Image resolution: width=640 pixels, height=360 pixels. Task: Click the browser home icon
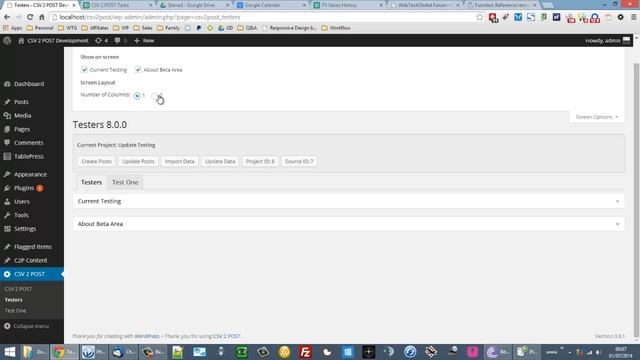tap(41, 17)
